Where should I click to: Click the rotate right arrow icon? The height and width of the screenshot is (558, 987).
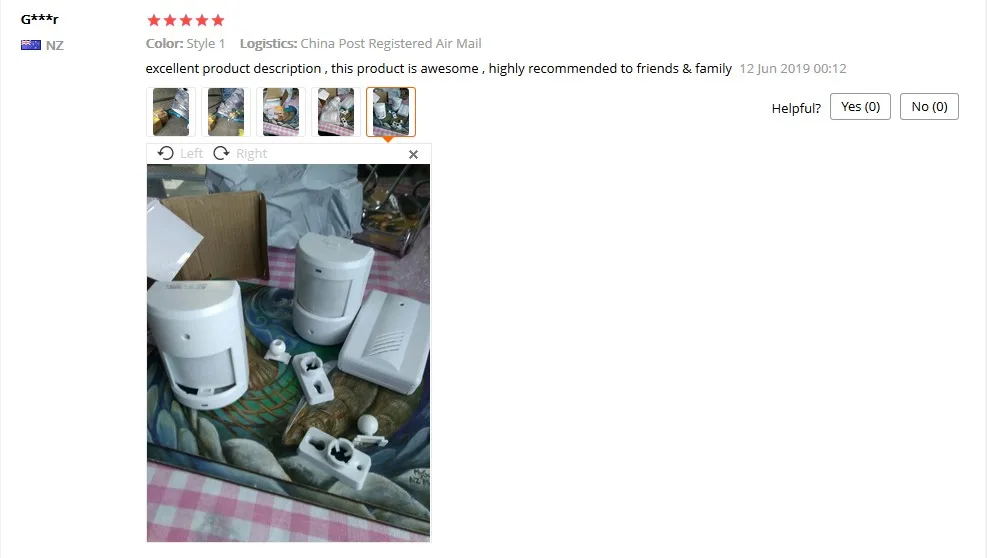click(x=221, y=153)
